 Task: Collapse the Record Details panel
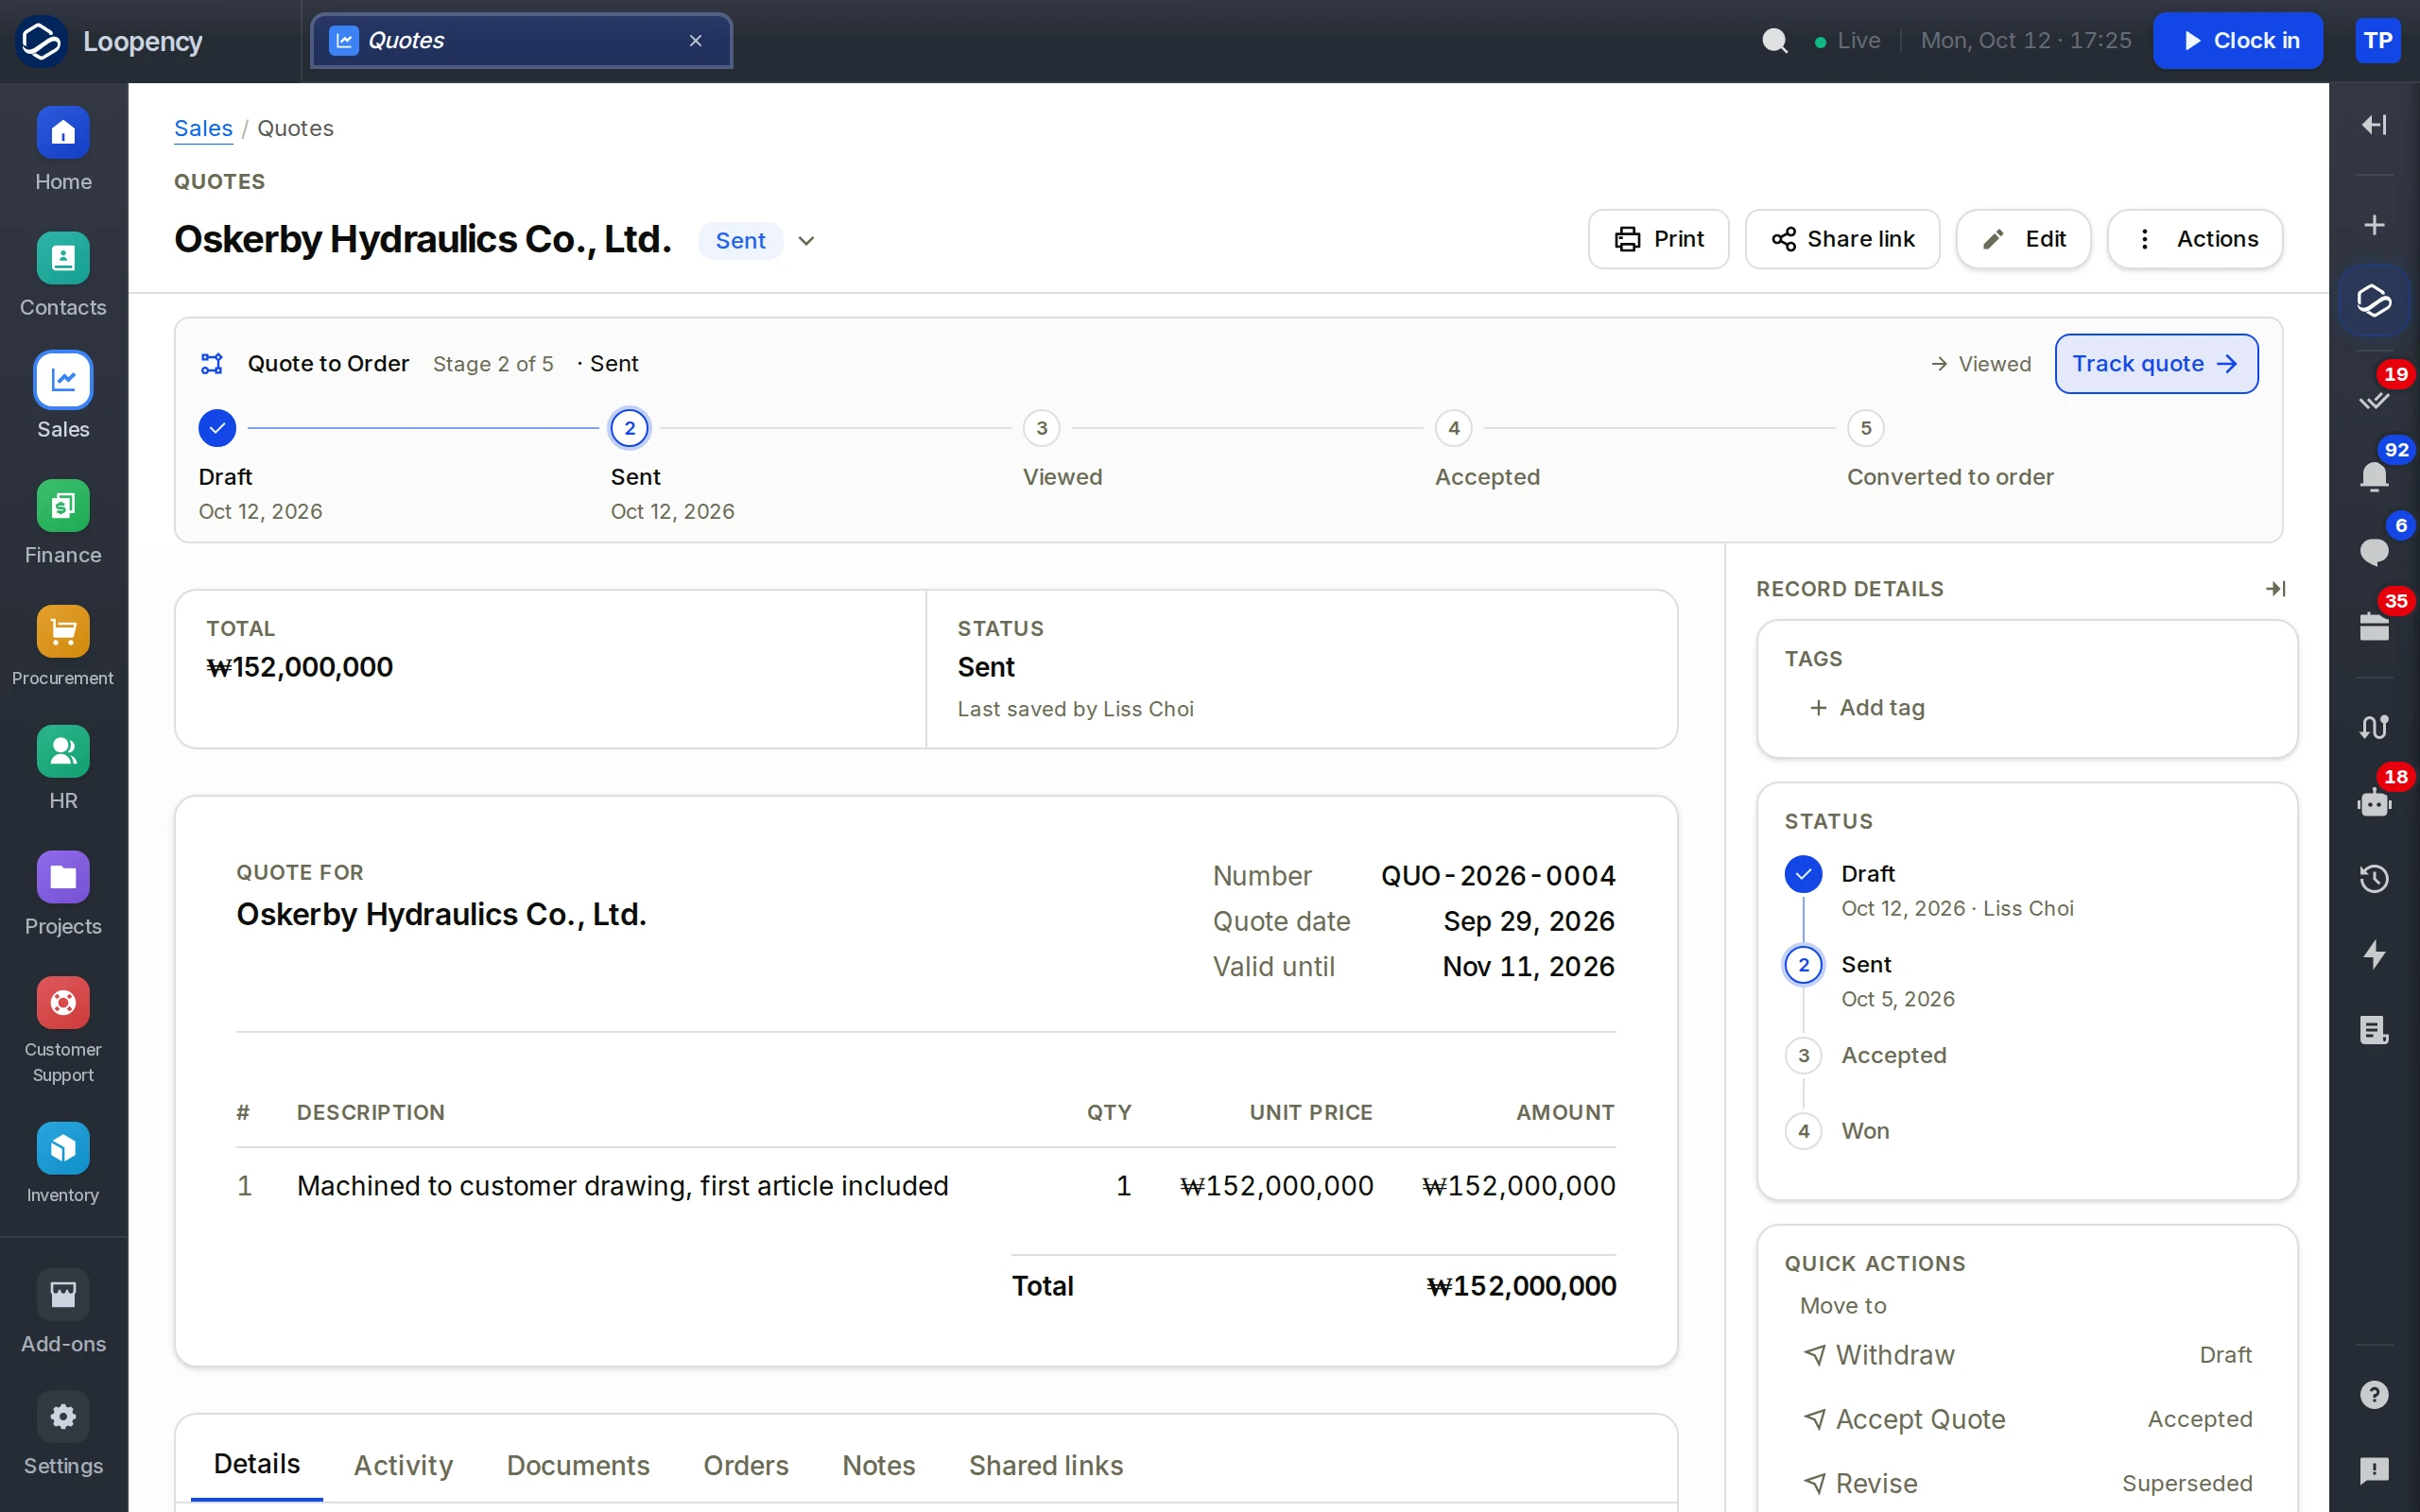coord(2275,589)
